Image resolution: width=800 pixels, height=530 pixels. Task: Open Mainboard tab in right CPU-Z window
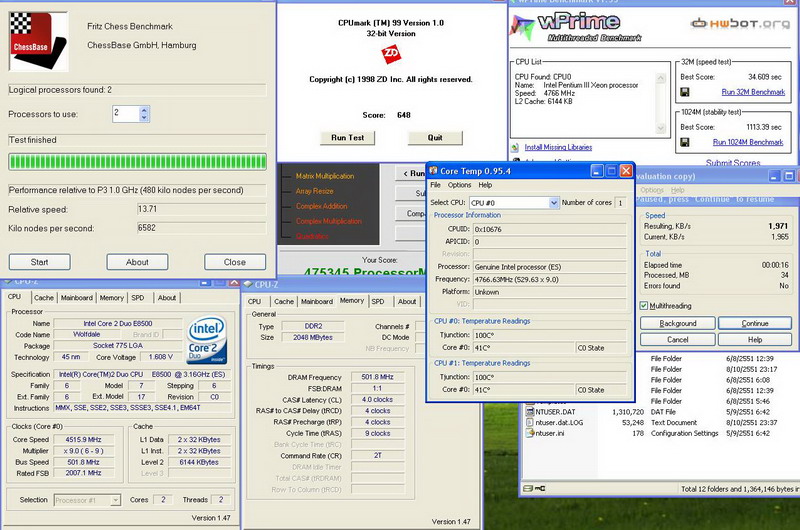[x=317, y=301]
